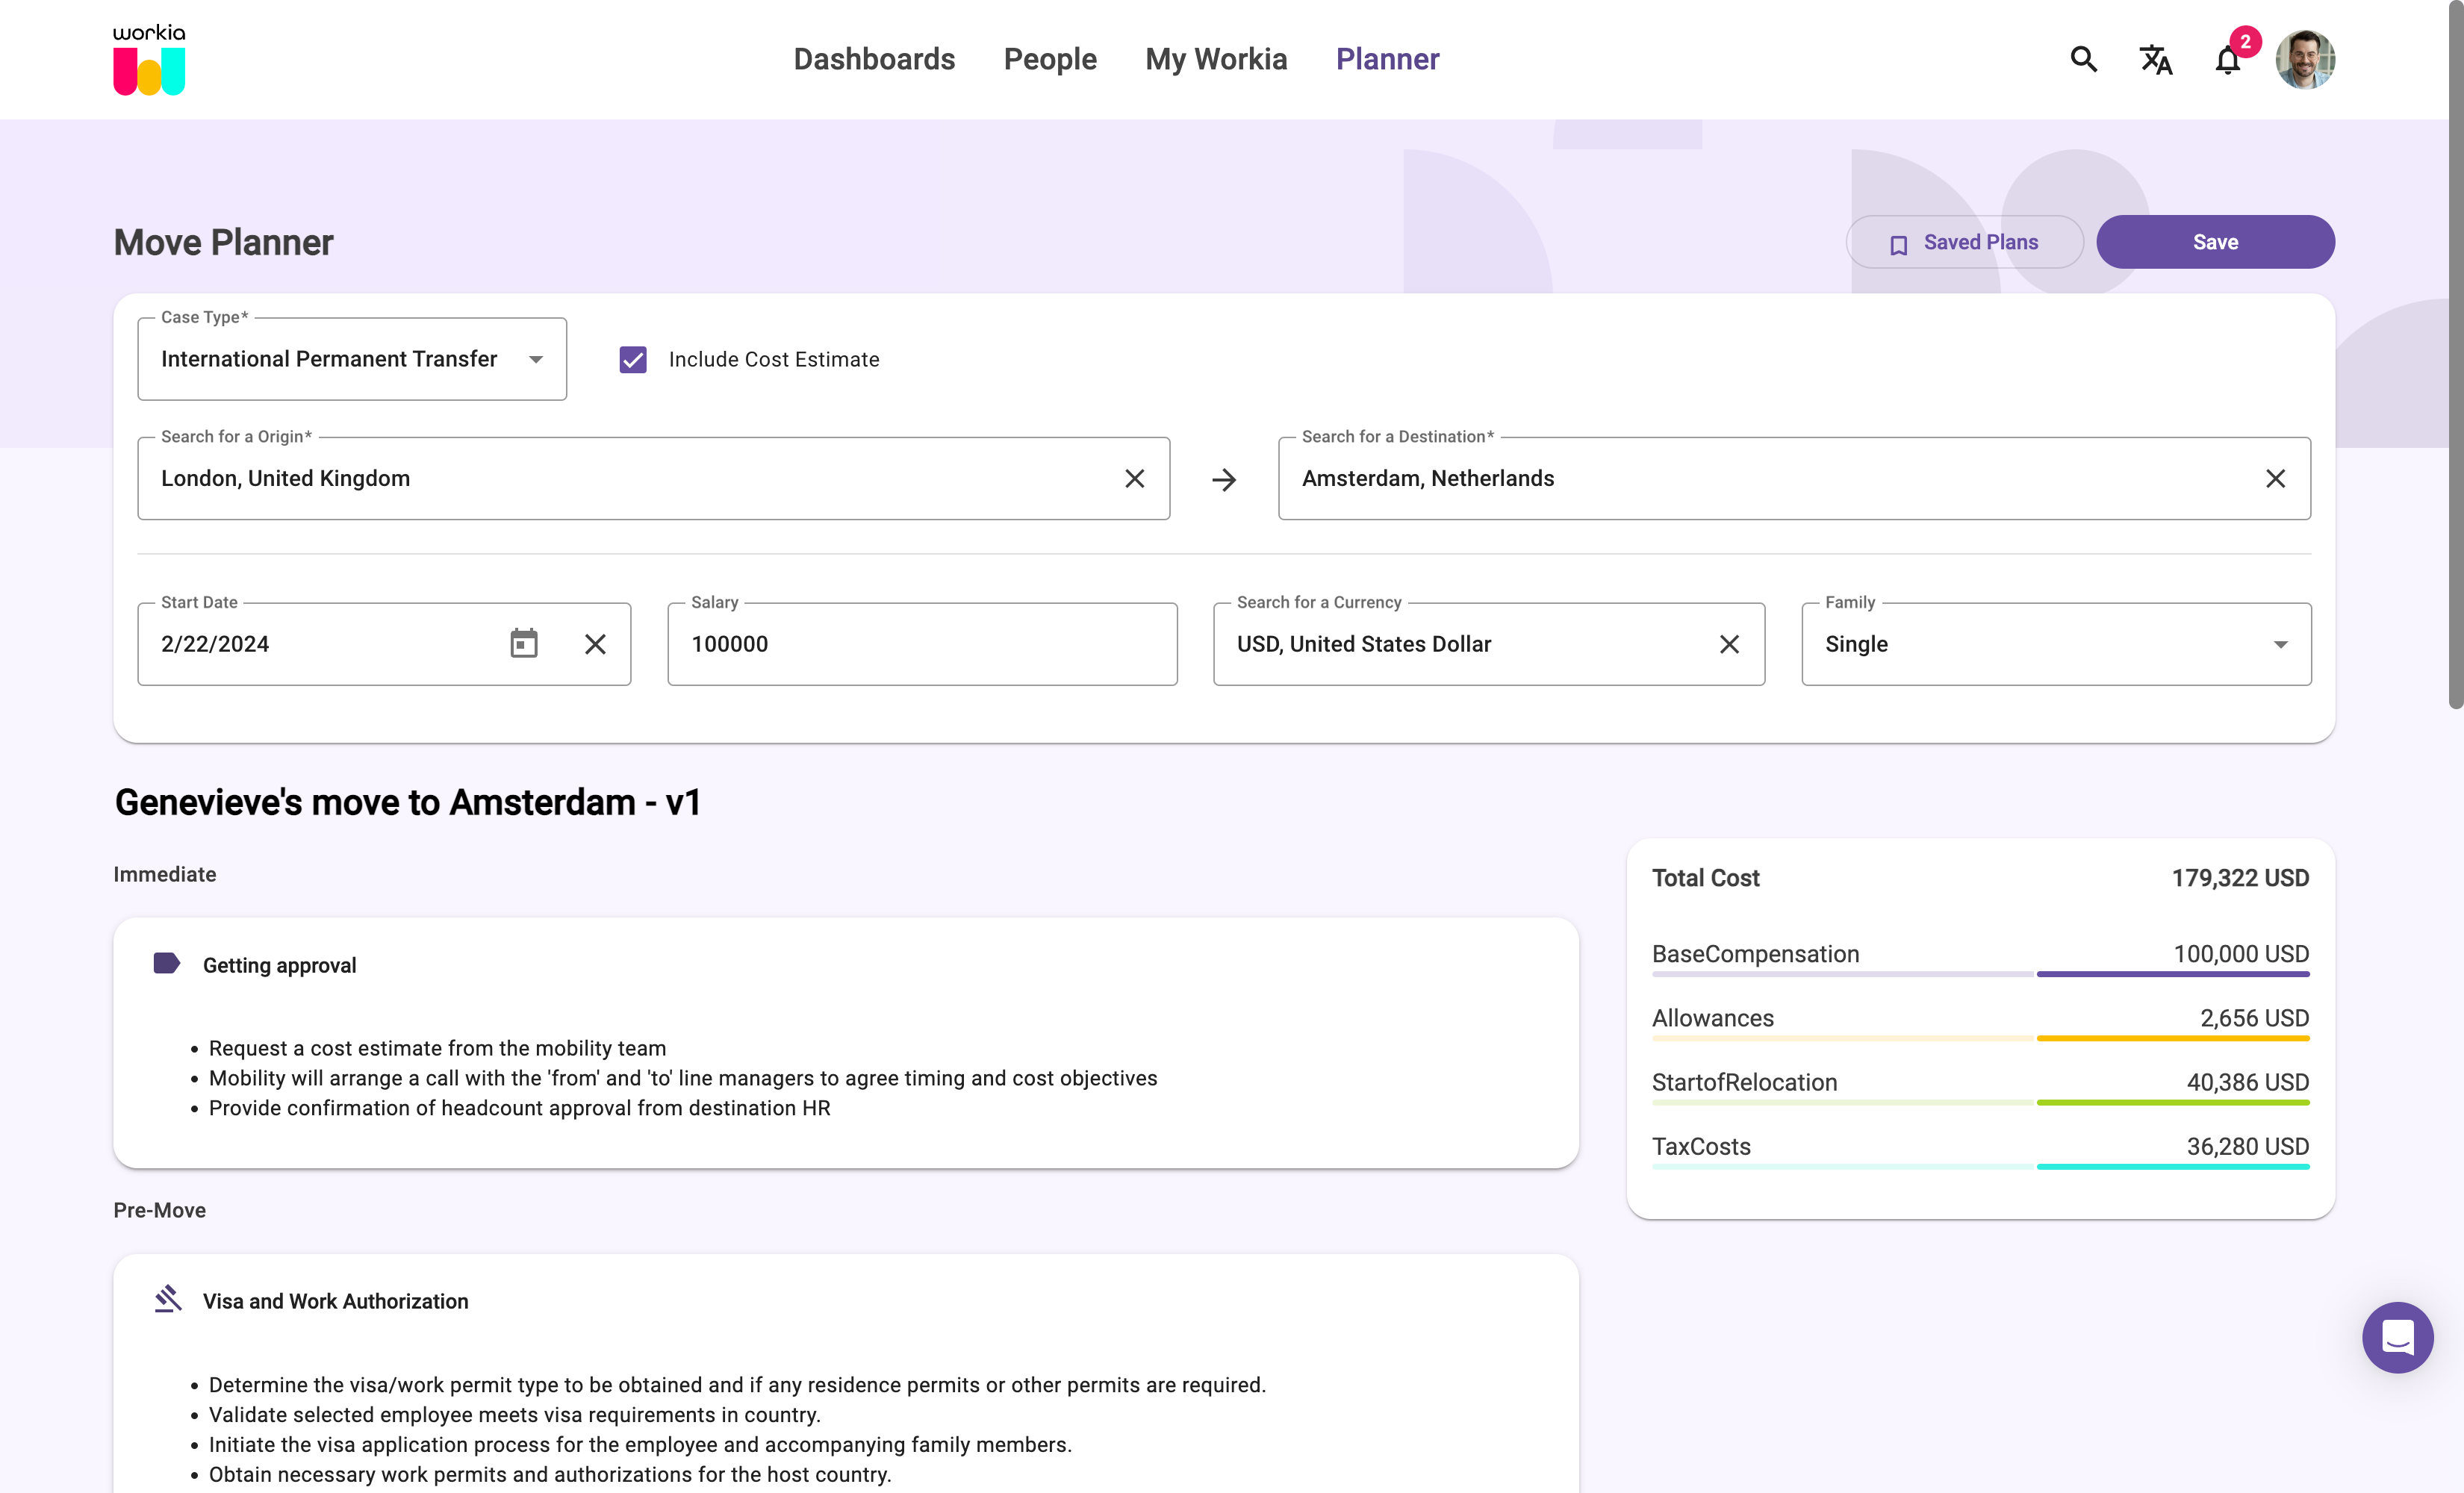Clear the USD currency selection

pyautogui.click(x=1729, y=643)
